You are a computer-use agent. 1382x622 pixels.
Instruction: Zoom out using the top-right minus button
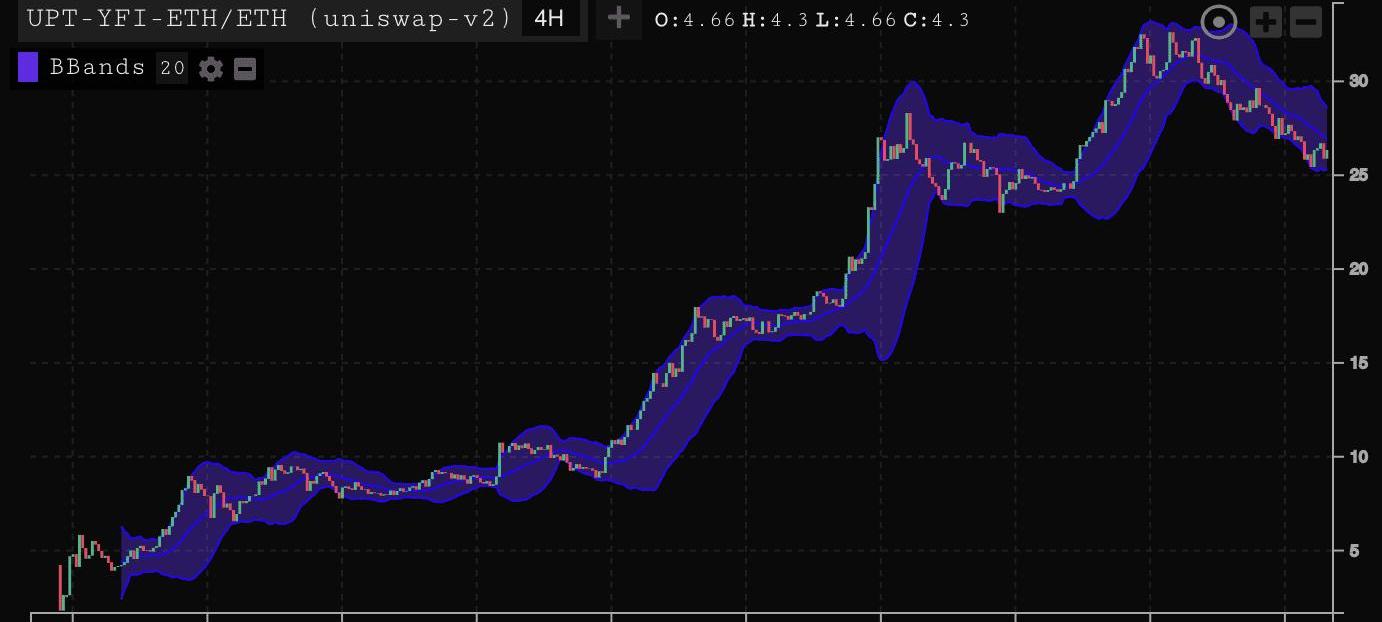pos(1306,22)
